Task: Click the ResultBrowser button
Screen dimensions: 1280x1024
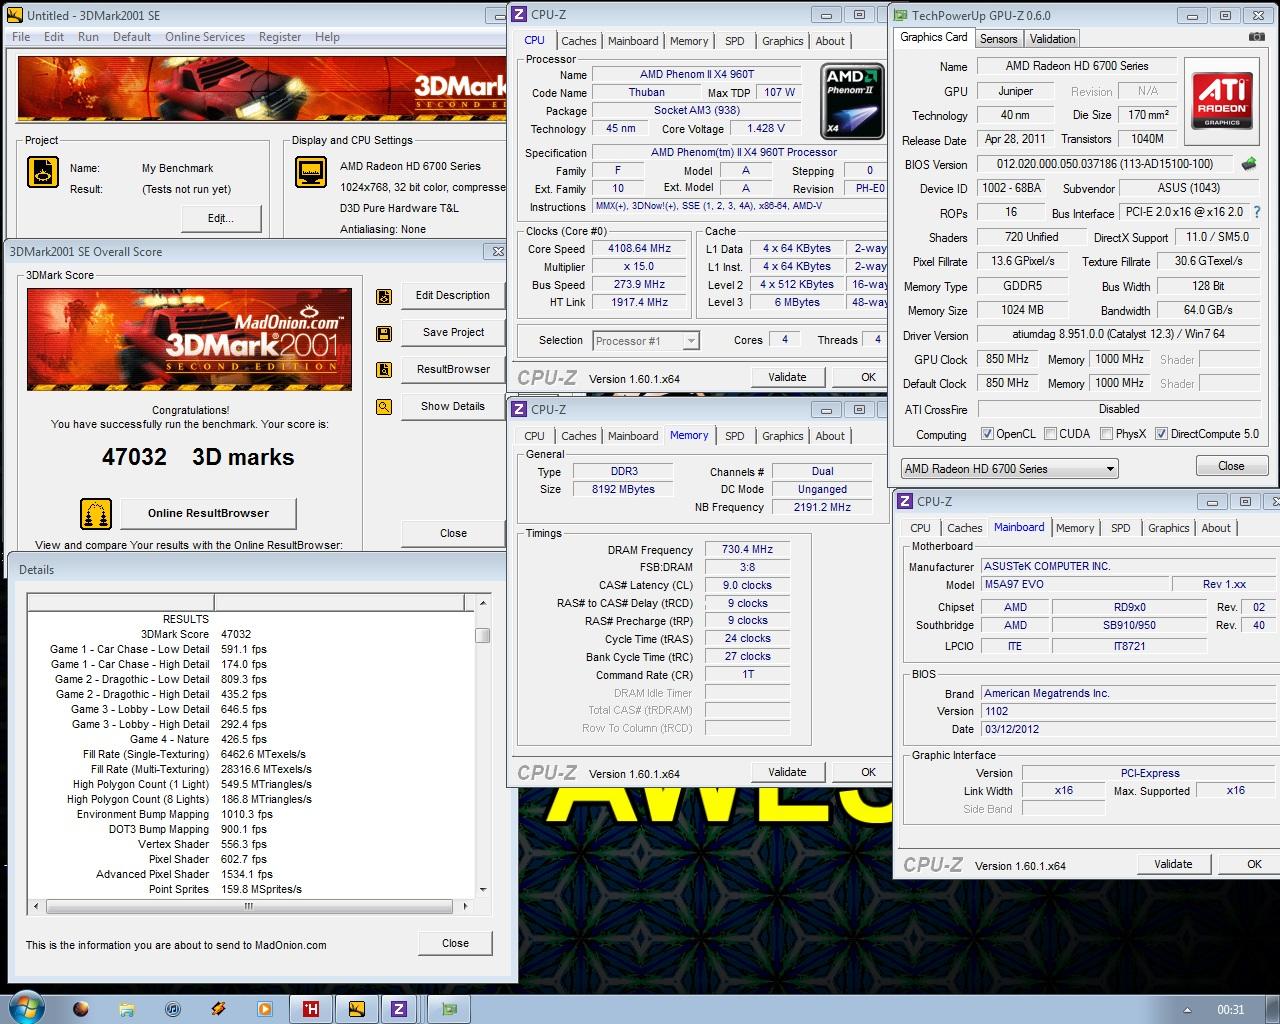Action: [453, 370]
